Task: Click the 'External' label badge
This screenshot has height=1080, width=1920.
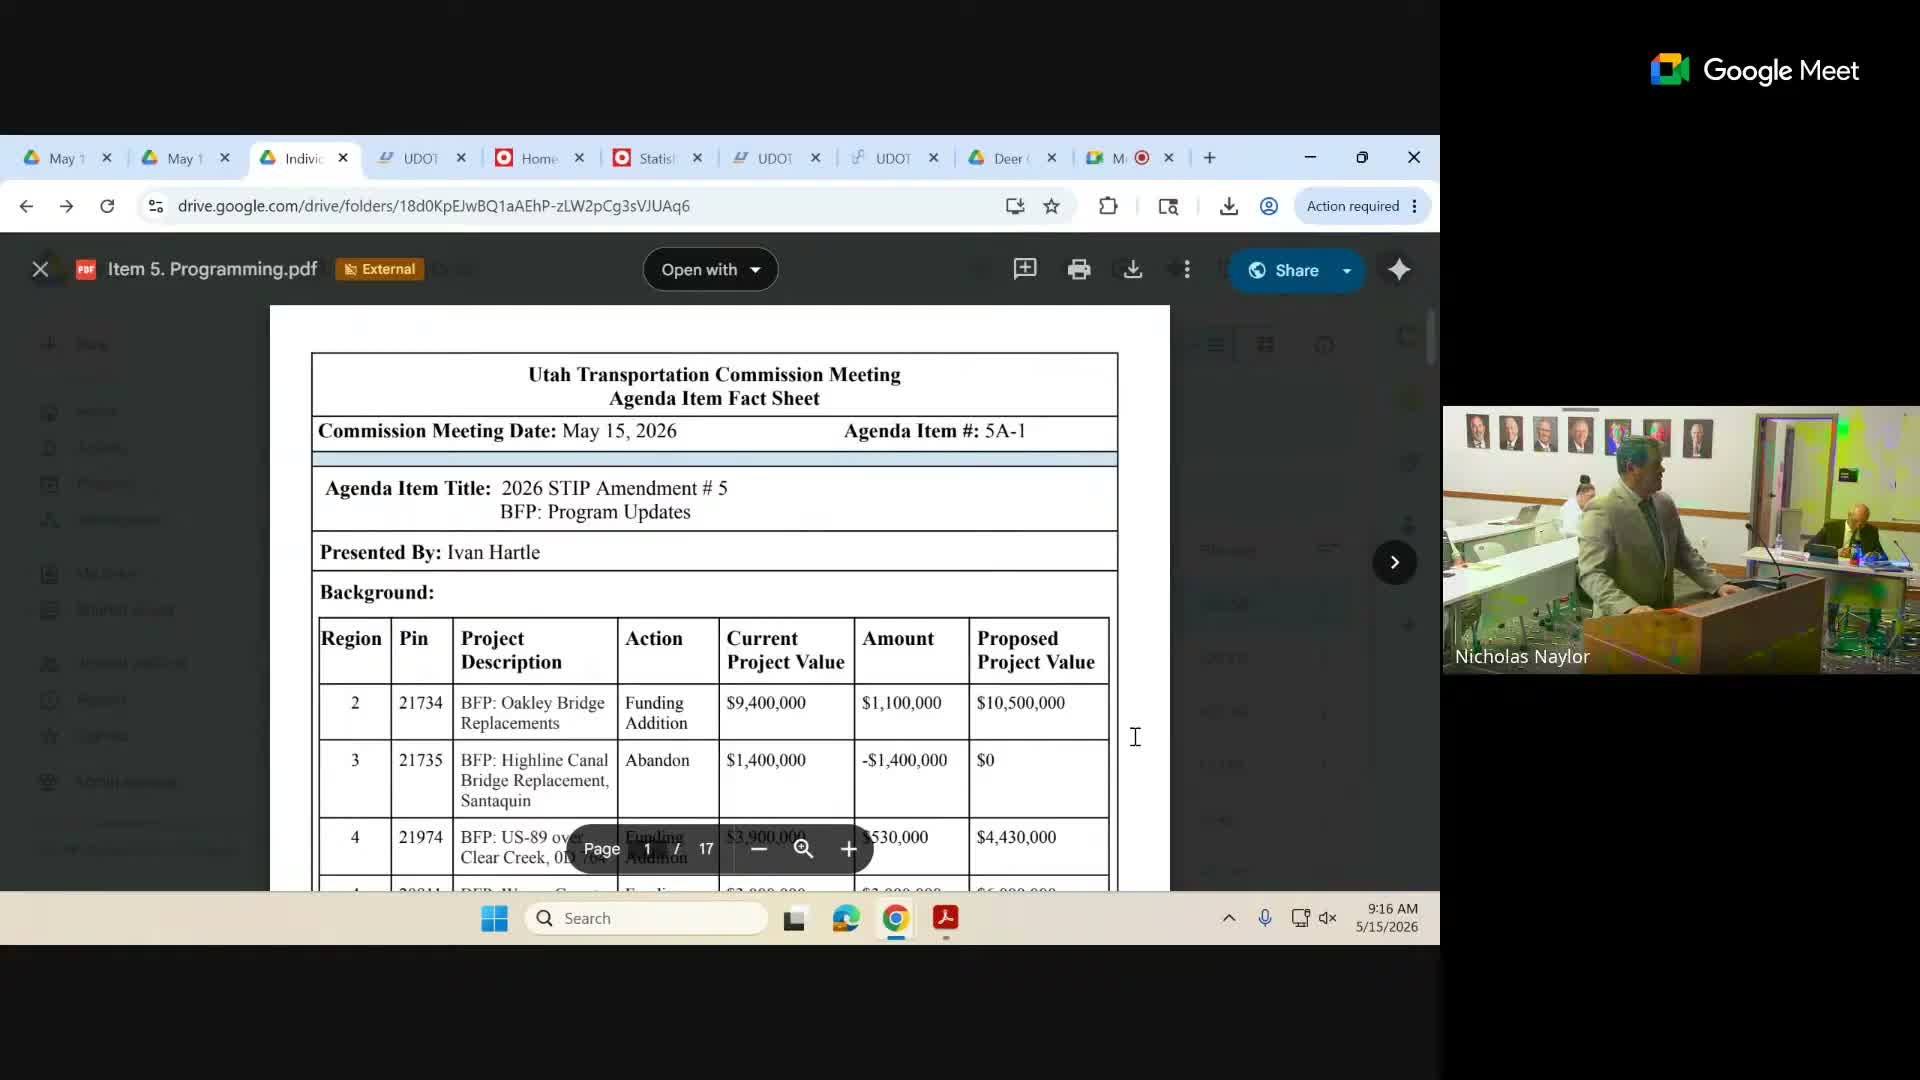Action: 379,269
